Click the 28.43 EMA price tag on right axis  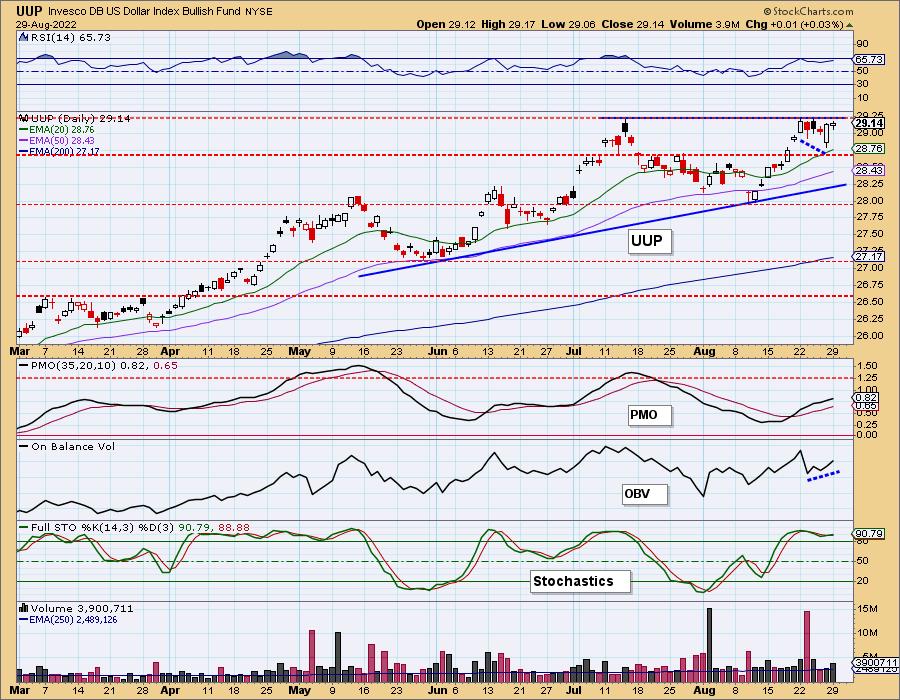(869, 171)
